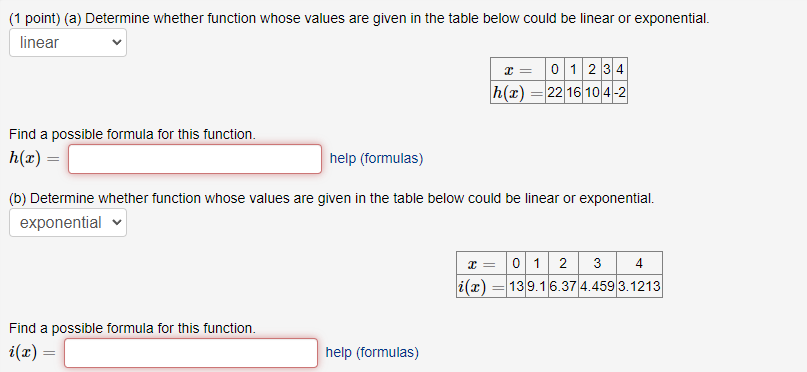The height and width of the screenshot is (372, 807).
Task: Click the 'i(x) =' label before answer box
Action: (32, 353)
